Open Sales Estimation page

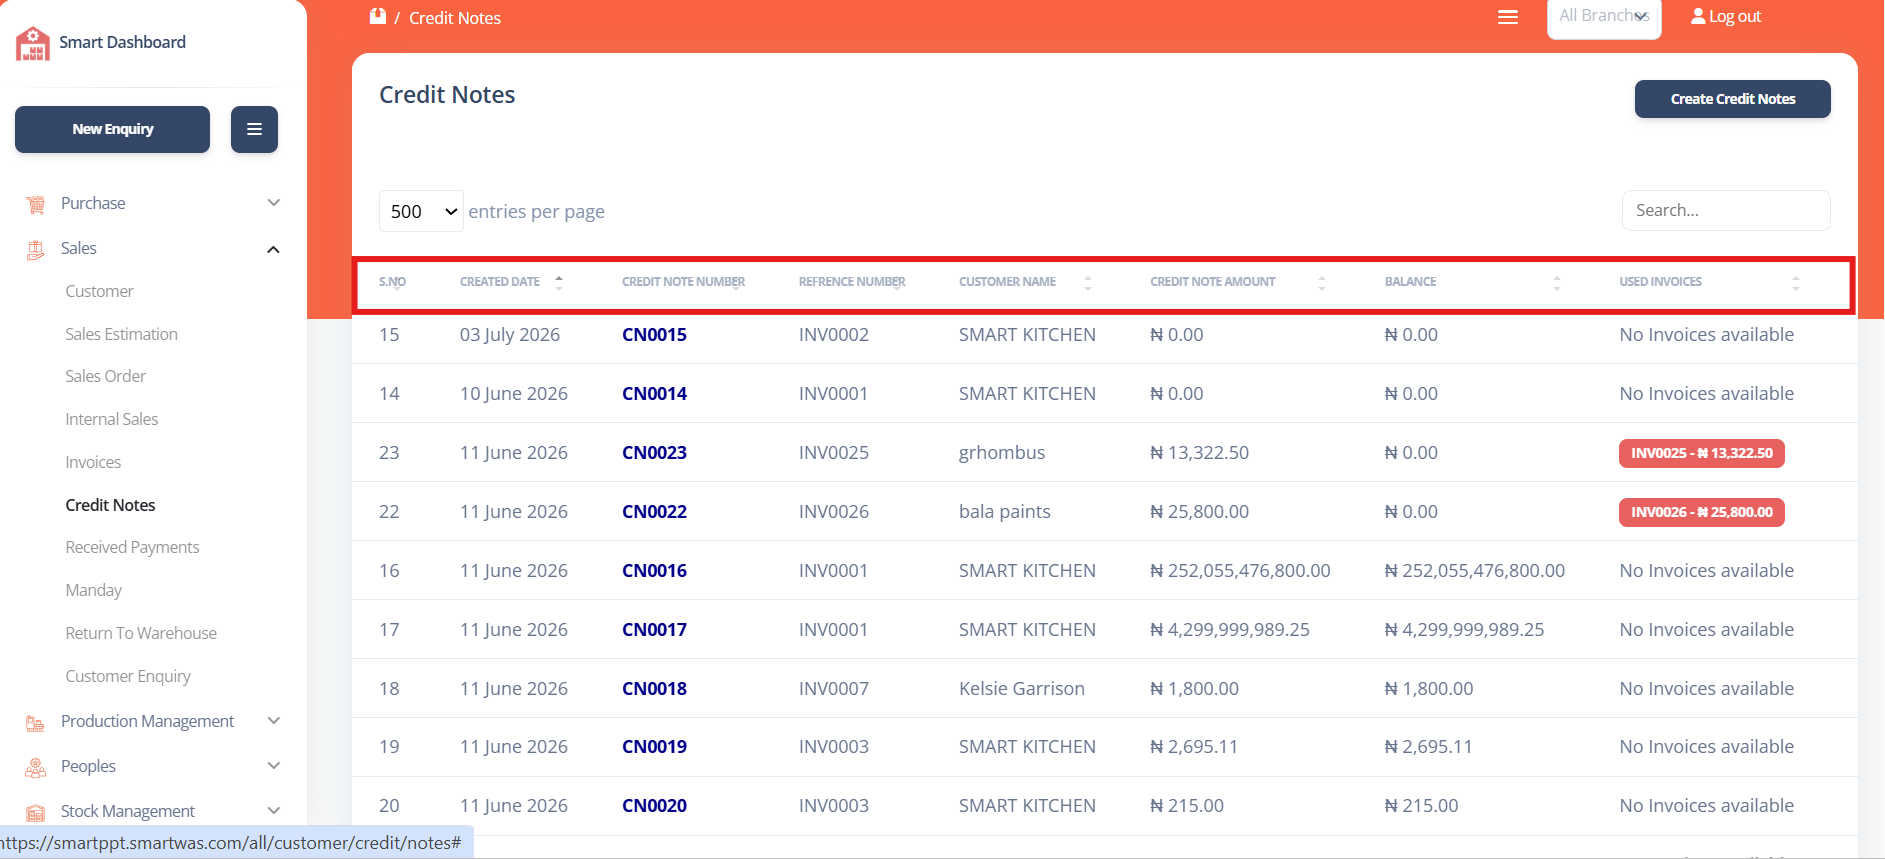[x=121, y=334]
